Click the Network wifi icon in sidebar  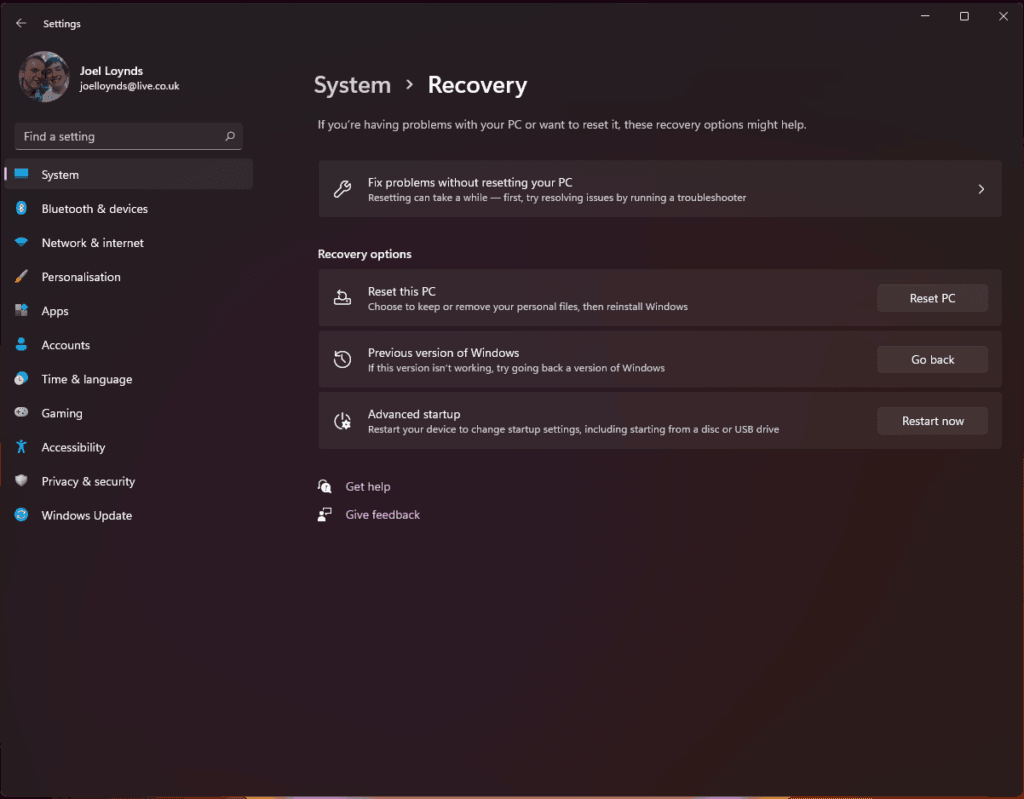[22, 242]
